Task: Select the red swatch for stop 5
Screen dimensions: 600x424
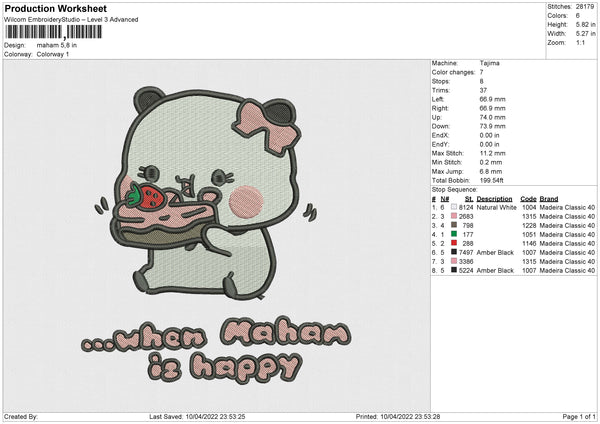Action: coord(455,243)
